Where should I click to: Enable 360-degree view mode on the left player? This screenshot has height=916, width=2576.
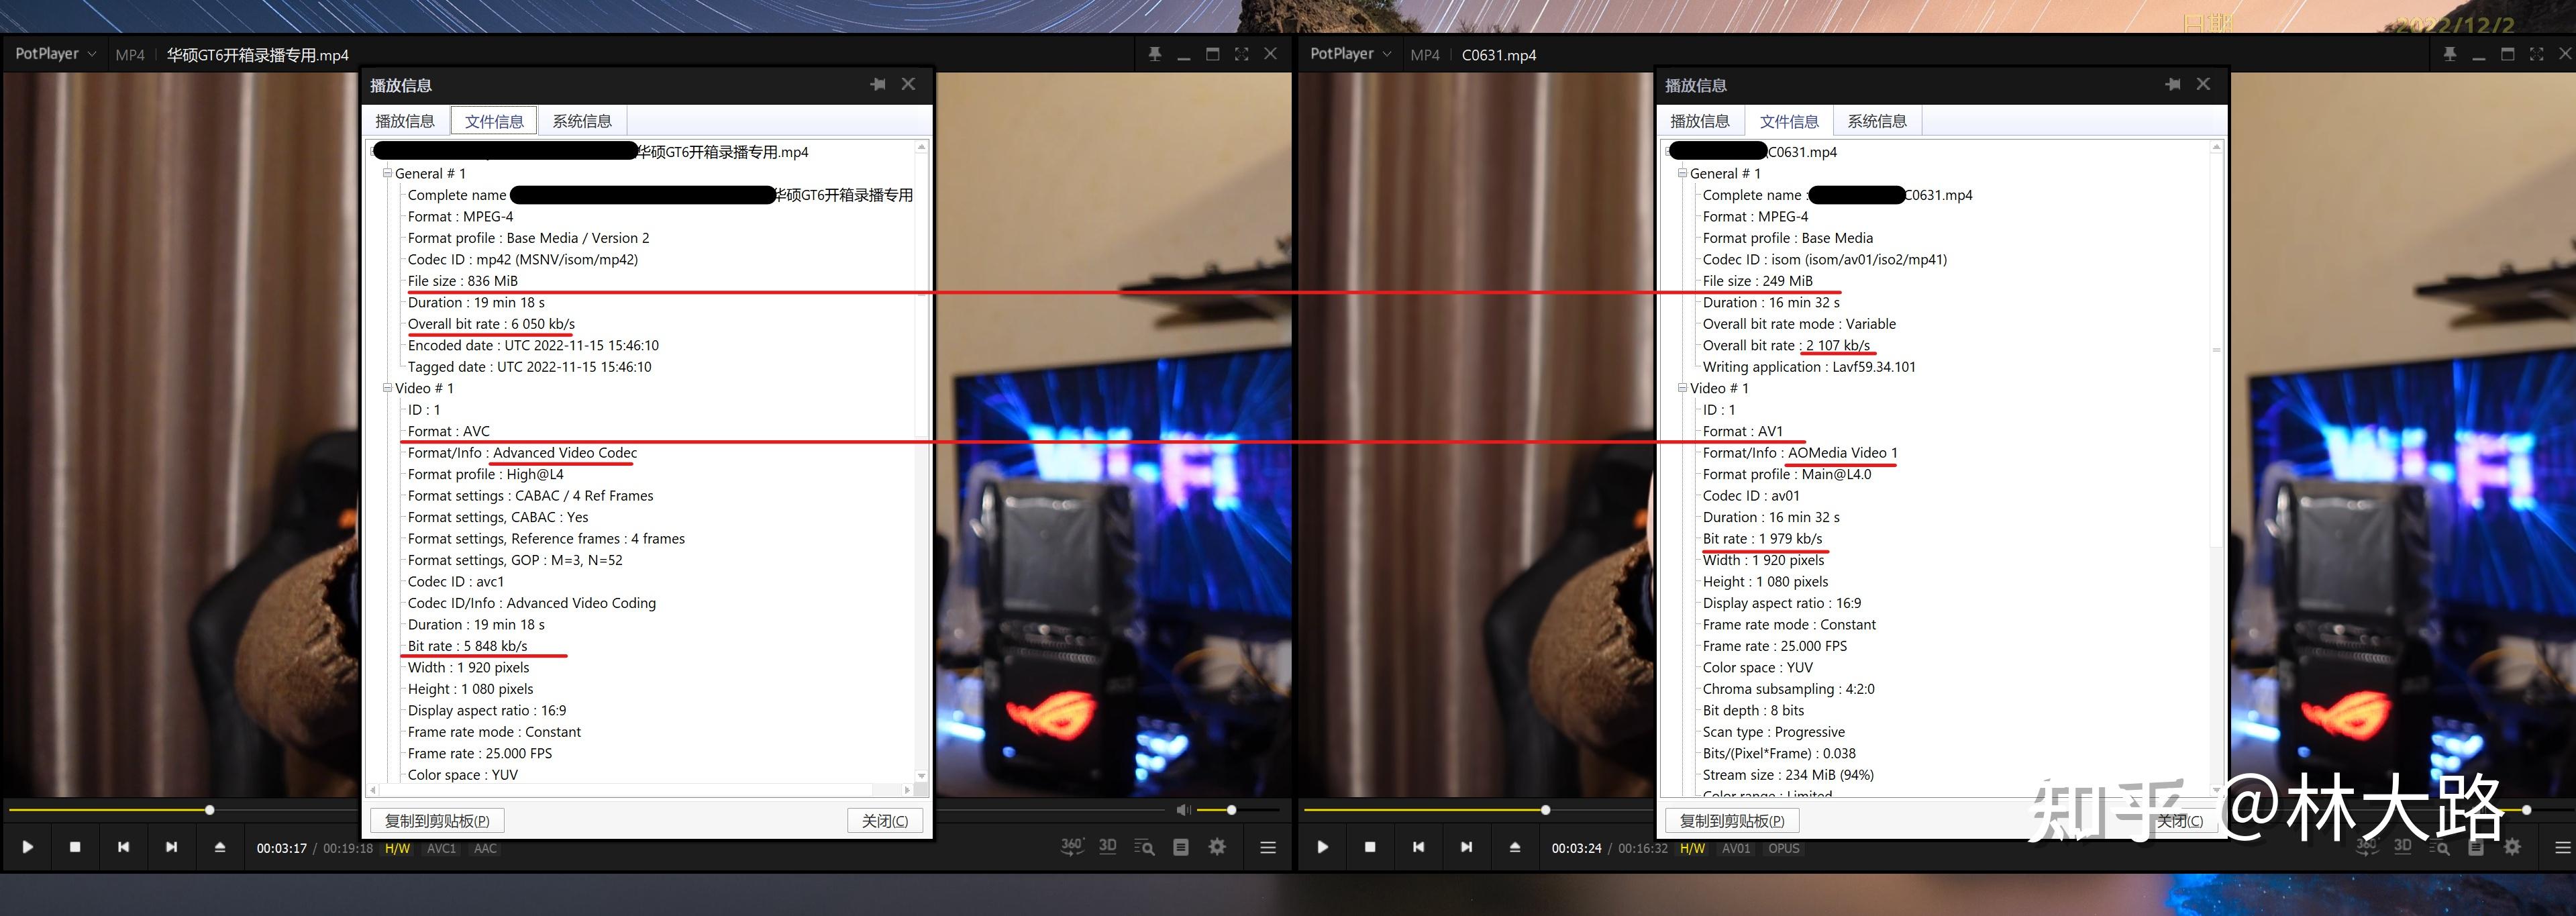[1071, 846]
